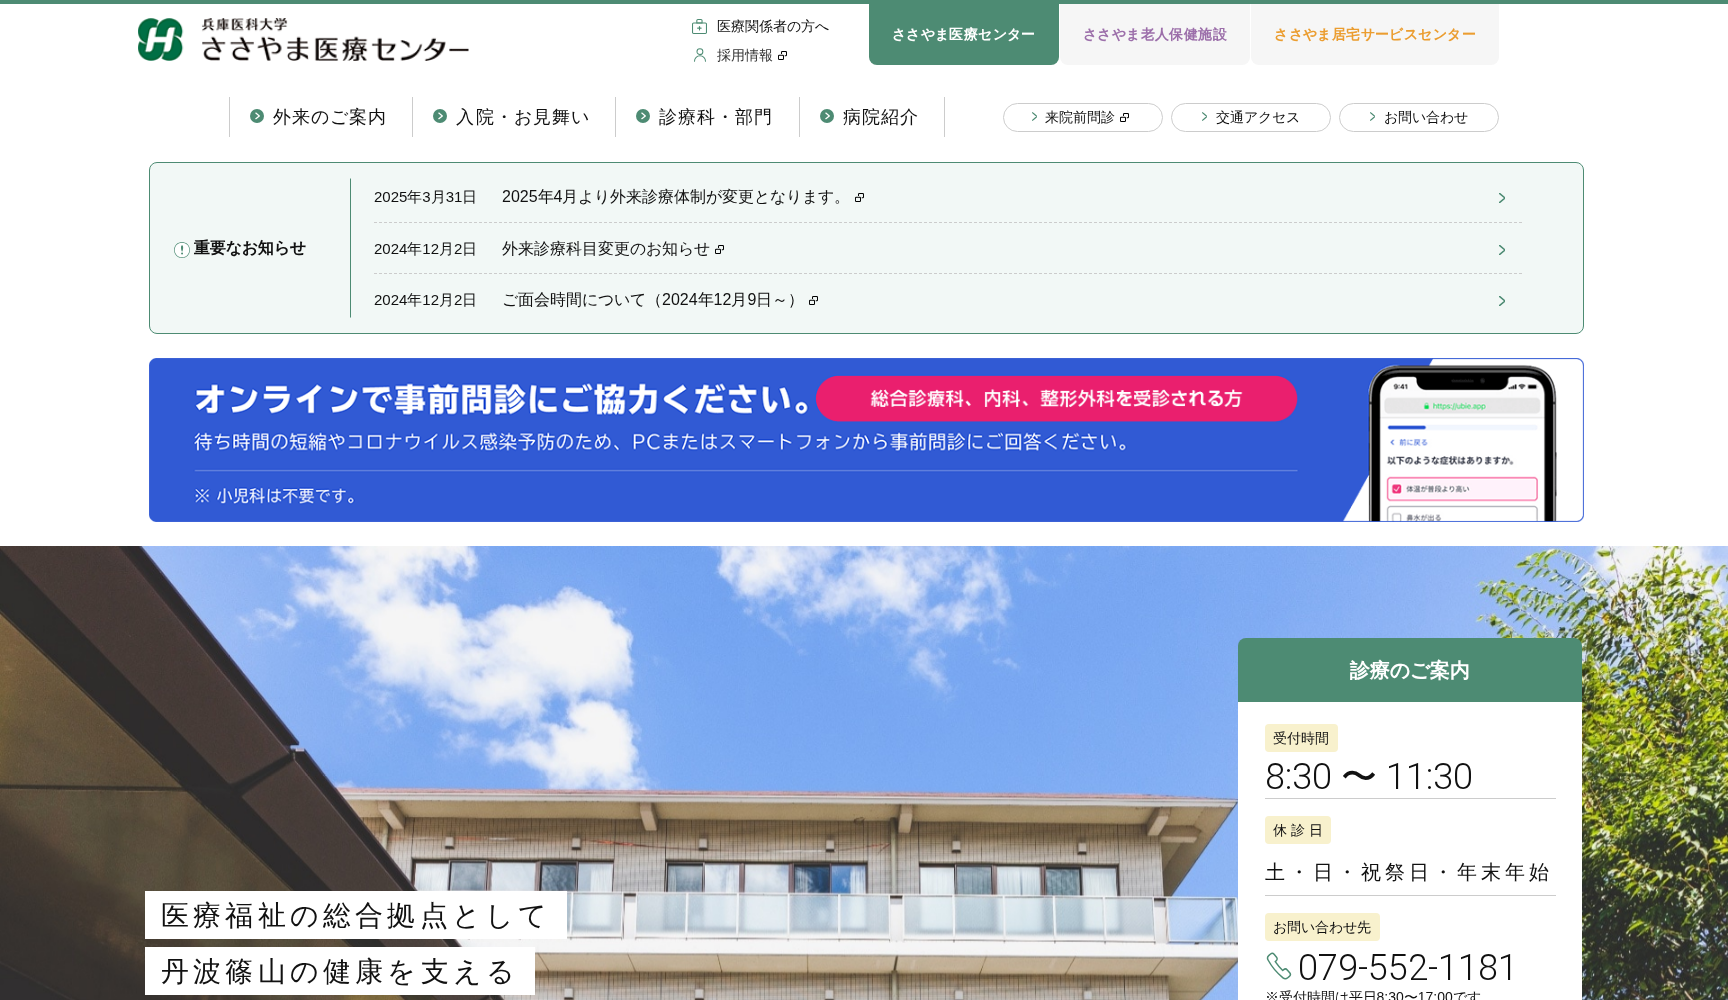Click the text 土・日・祝祭日・年末年始
Viewport: 1728px width, 1000px height.
tap(1407, 873)
